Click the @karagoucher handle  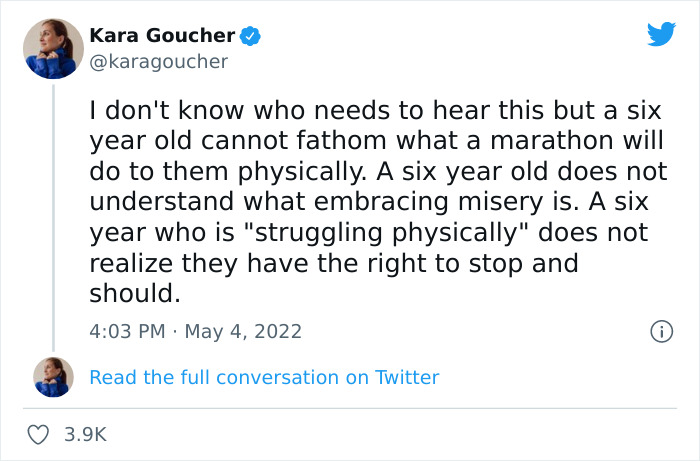pyautogui.click(x=158, y=62)
